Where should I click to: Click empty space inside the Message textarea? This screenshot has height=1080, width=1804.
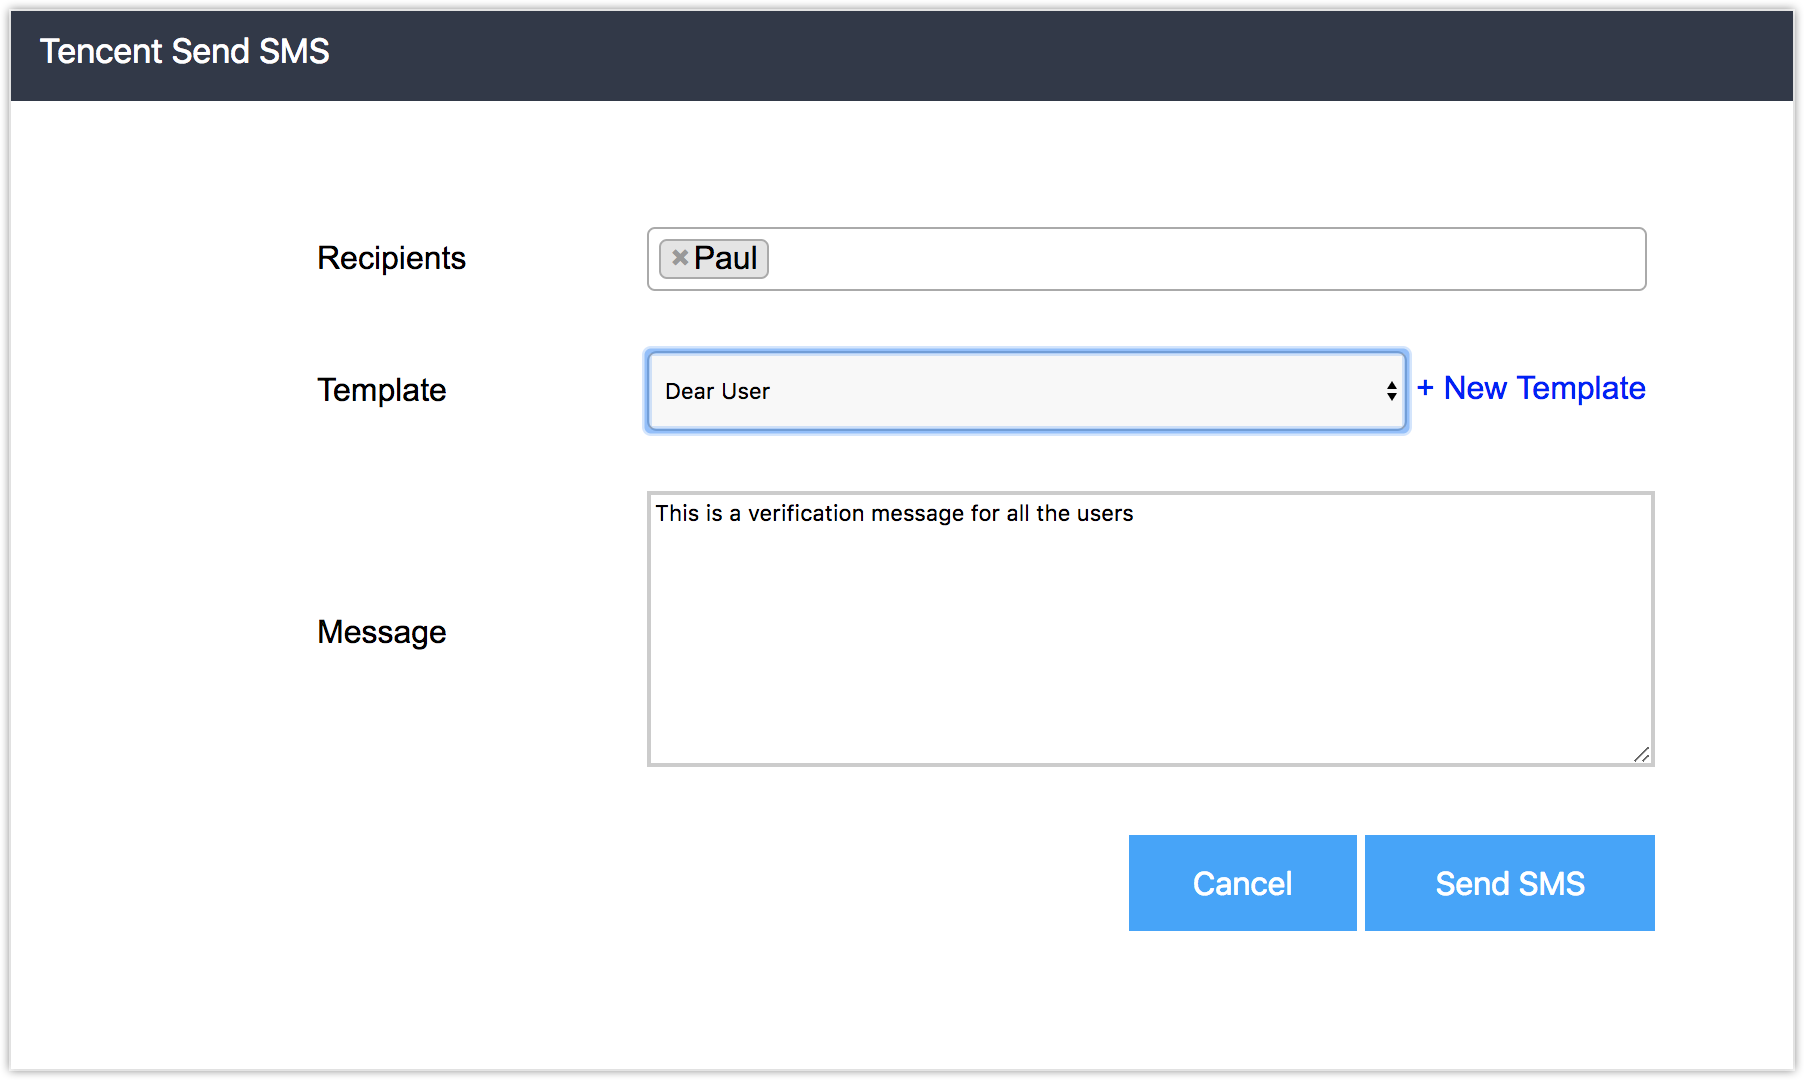click(1150, 650)
